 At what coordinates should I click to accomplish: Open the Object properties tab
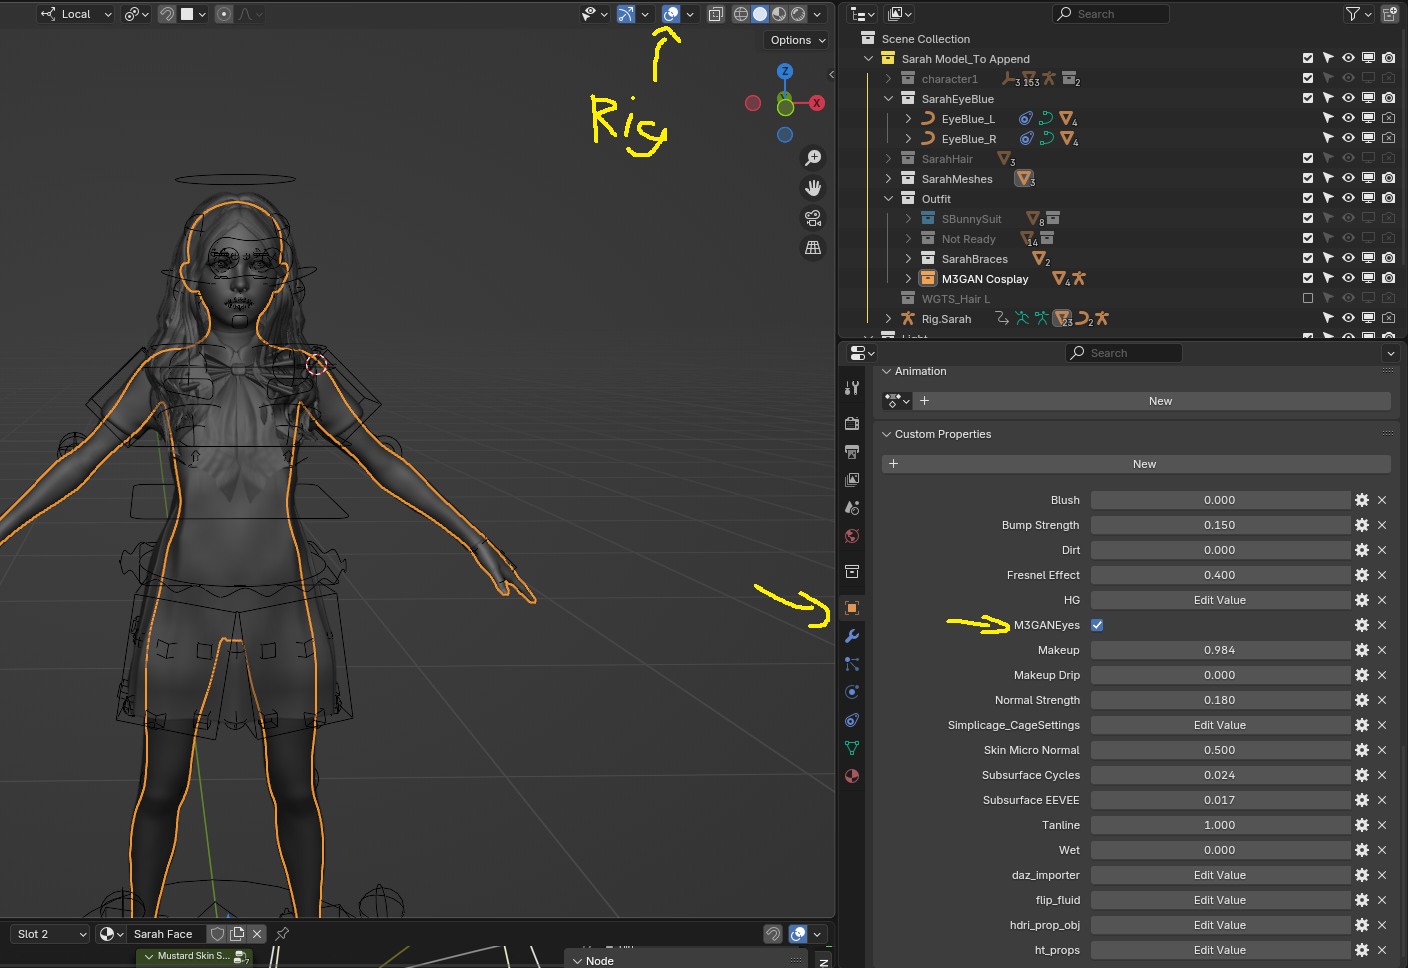(x=852, y=608)
